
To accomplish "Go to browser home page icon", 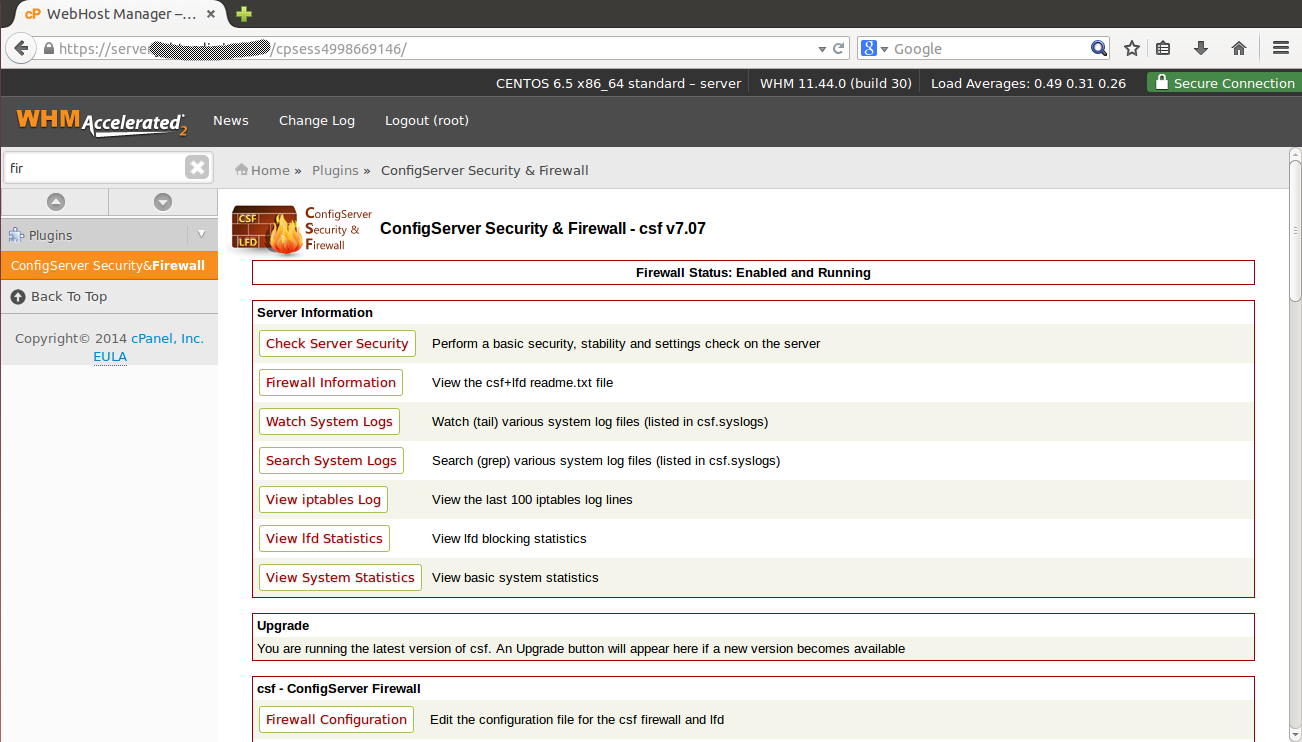I will [1239, 48].
